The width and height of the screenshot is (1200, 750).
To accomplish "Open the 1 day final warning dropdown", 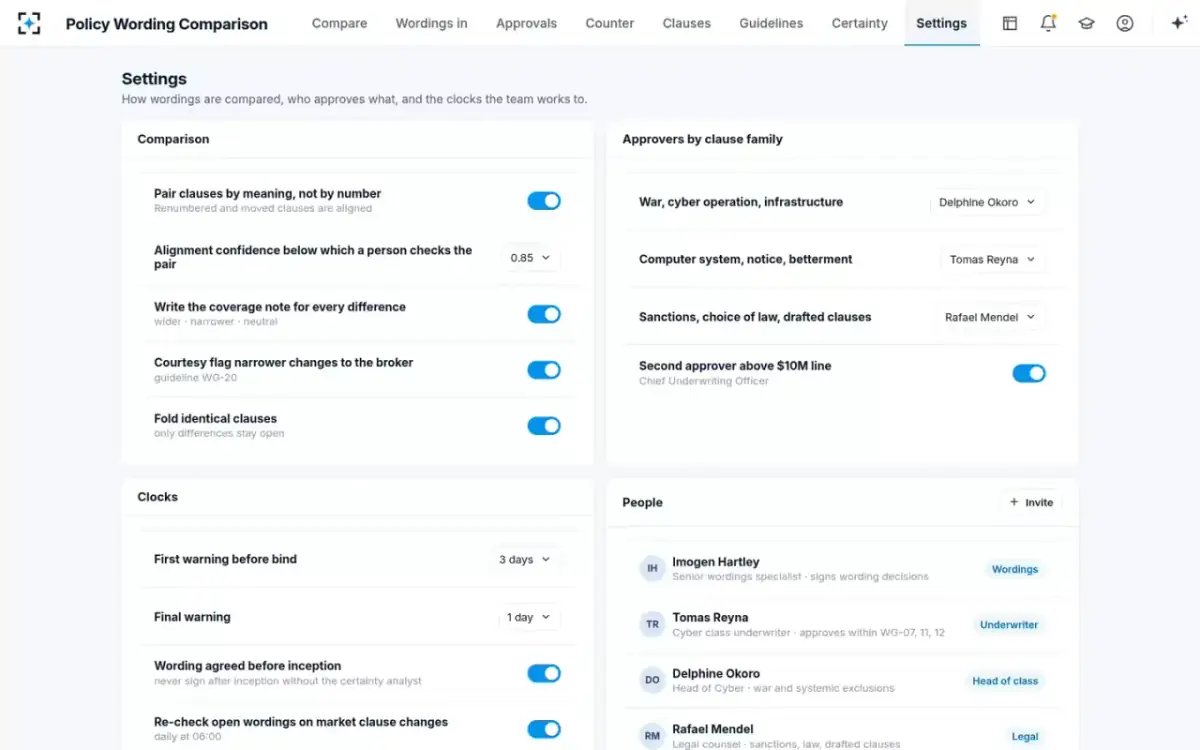I will point(530,617).
